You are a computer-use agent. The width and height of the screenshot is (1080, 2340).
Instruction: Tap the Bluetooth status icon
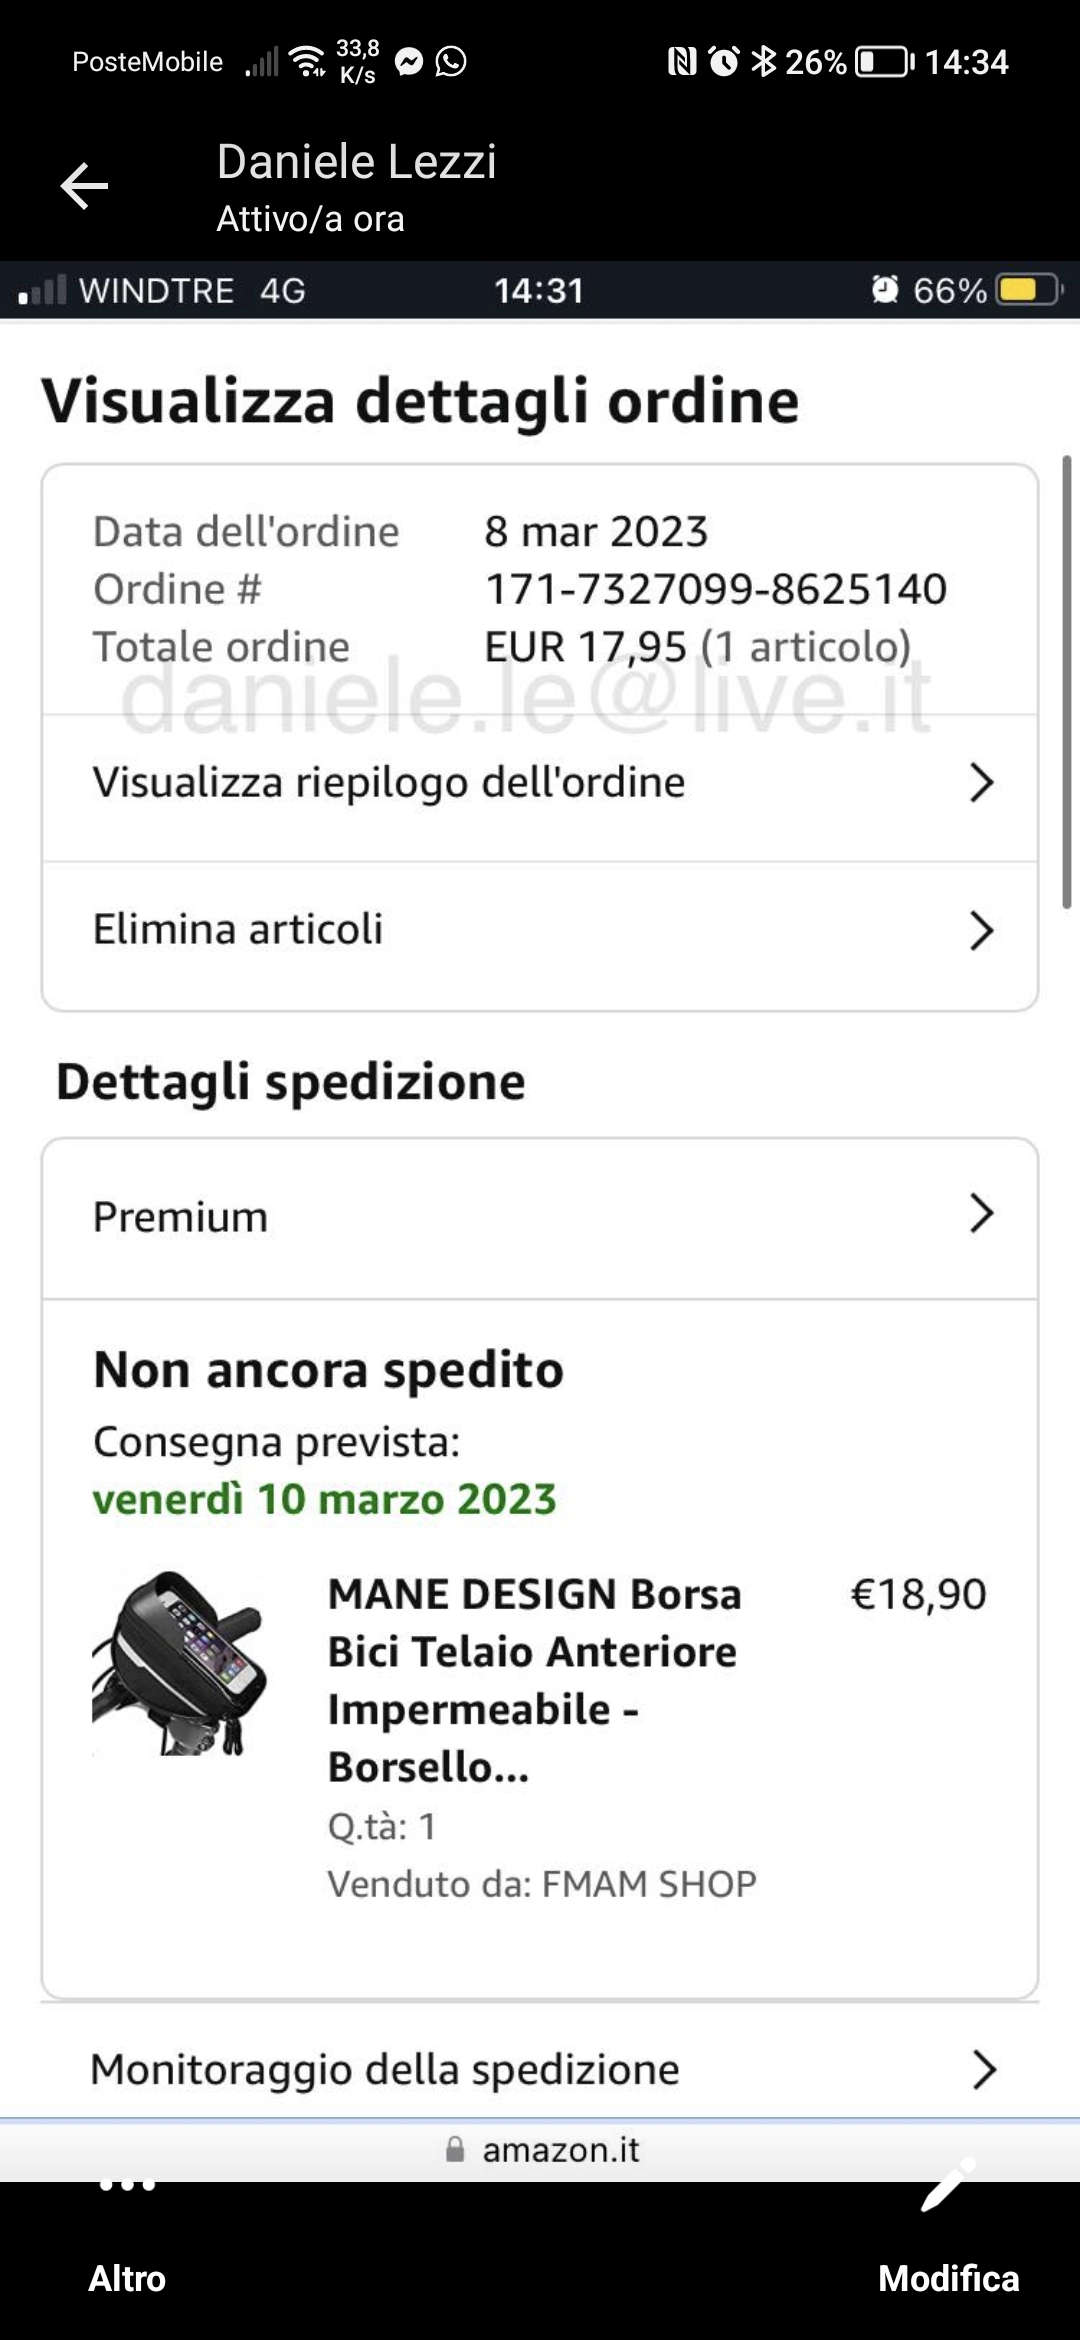tap(763, 62)
